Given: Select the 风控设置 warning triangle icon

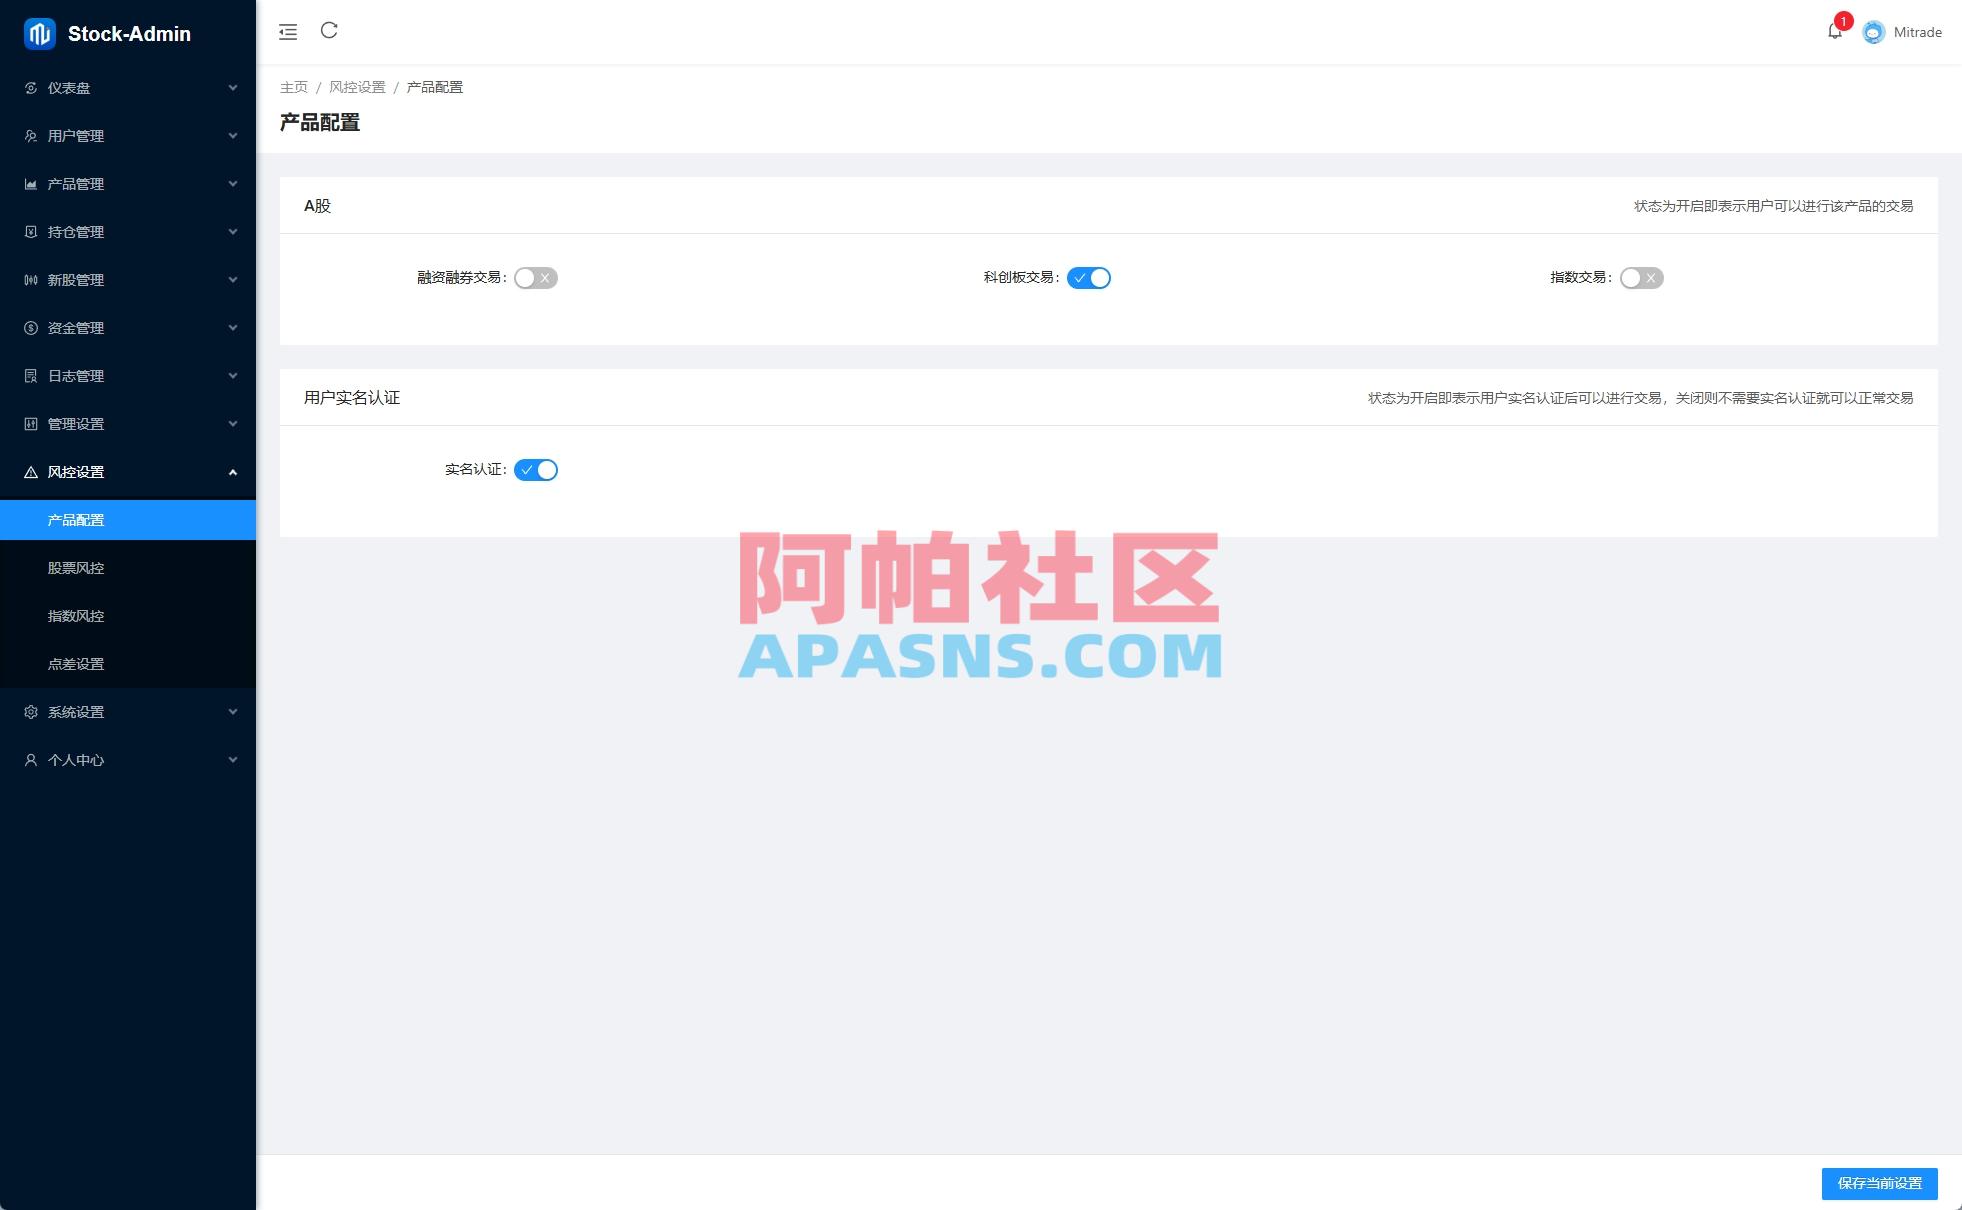Looking at the screenshot, I should coord(29,471).
